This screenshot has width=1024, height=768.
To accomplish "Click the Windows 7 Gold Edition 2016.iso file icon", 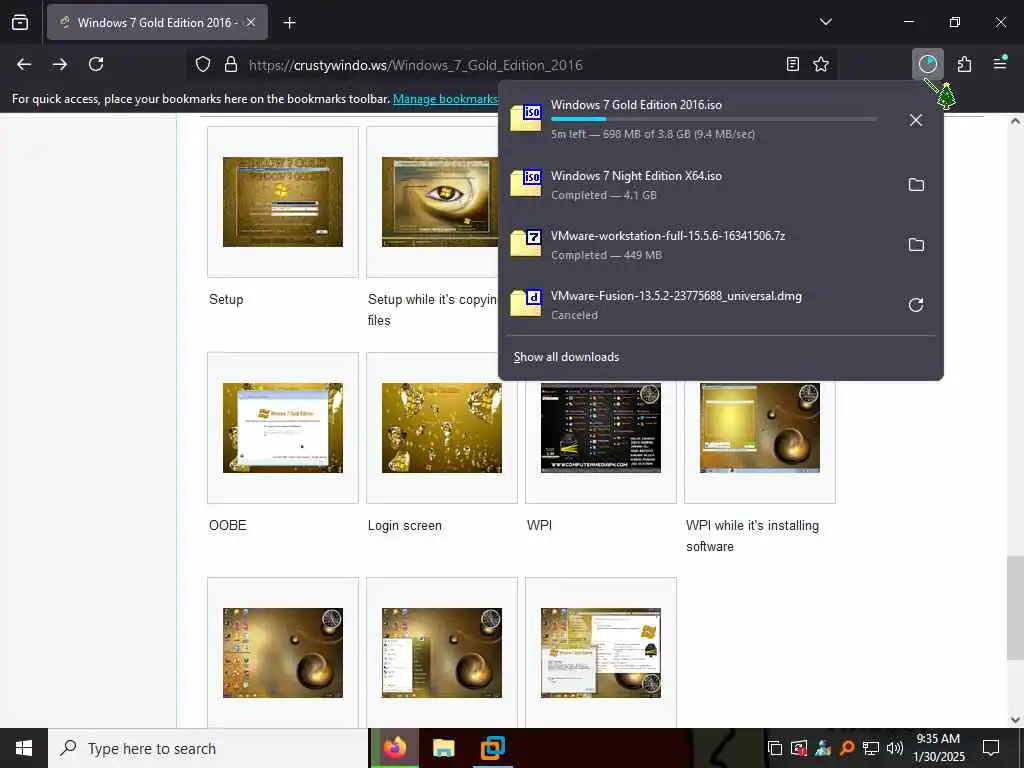I will (526, 118).
